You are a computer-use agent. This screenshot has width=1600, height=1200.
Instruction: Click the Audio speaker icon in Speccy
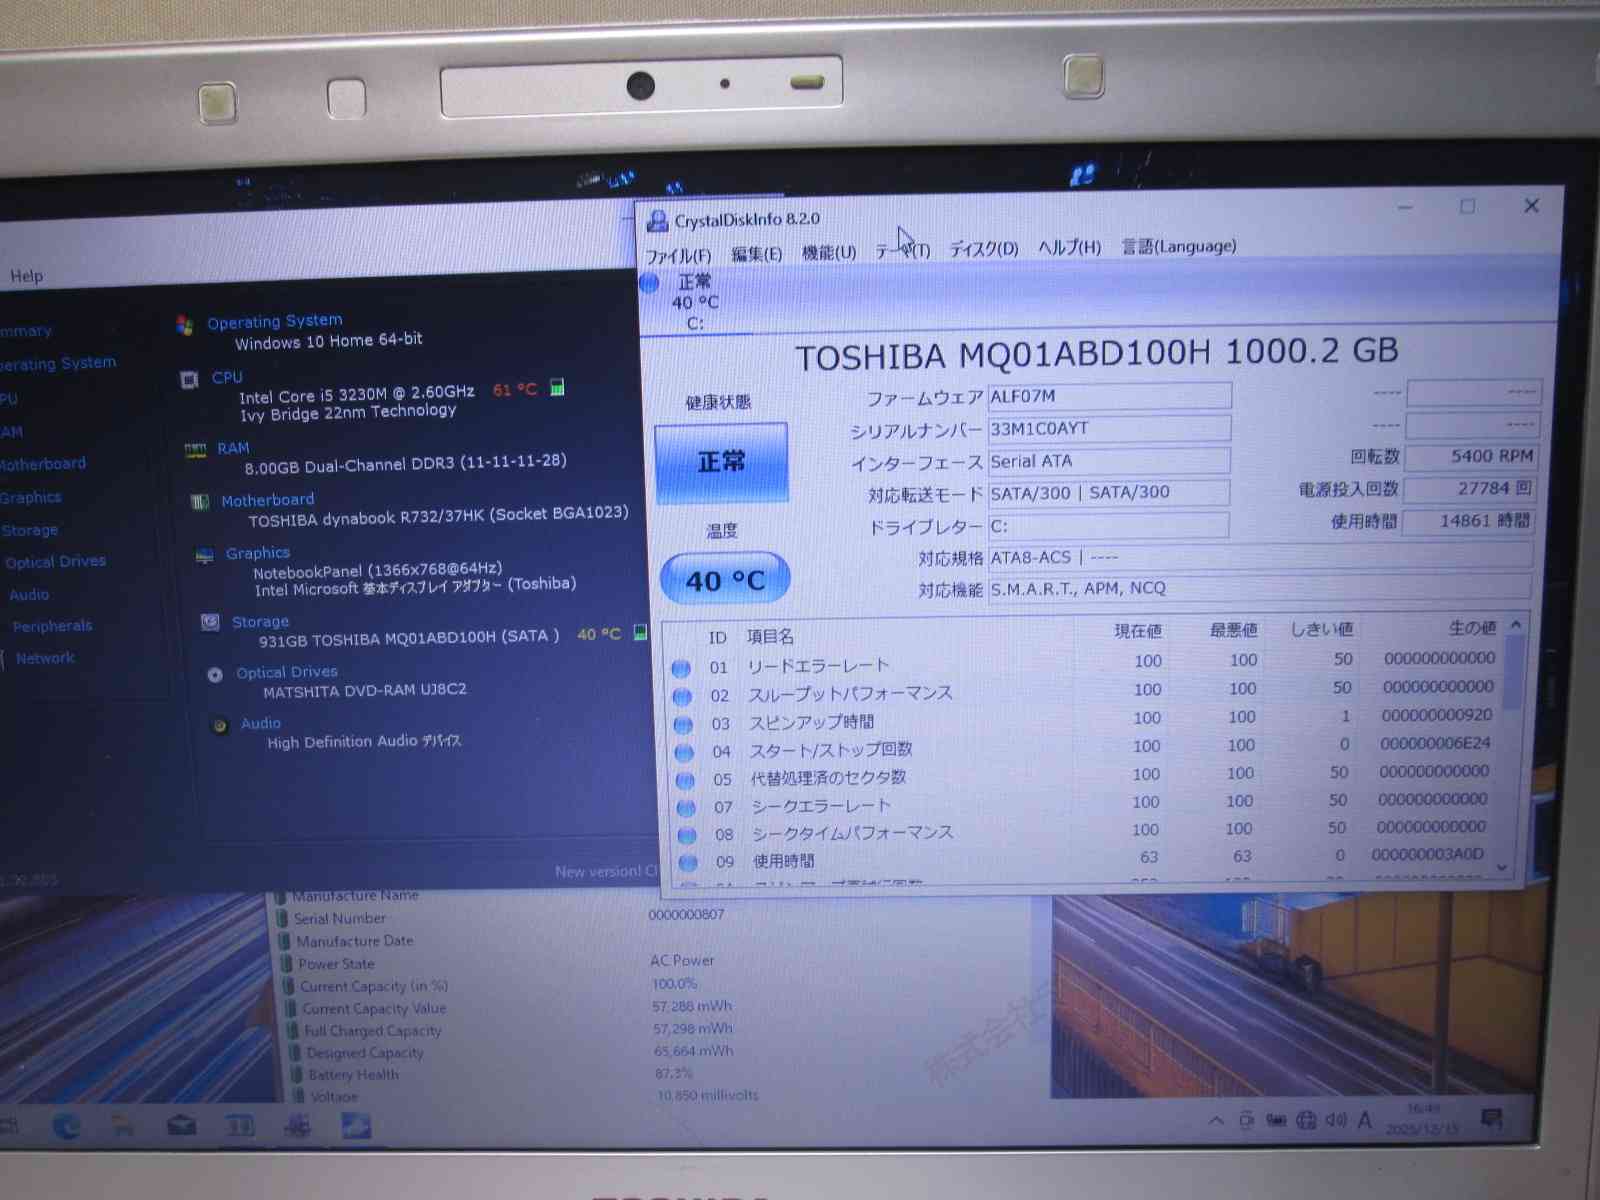pyautogui.click(x=220, y=725)
